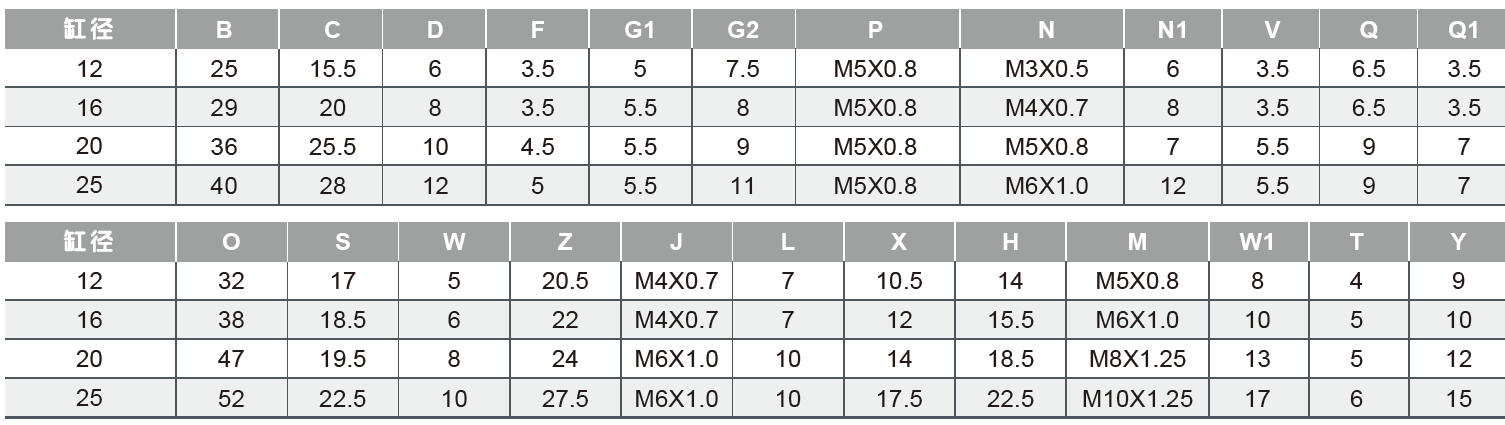Select the P column header

[x=875, y=30]
